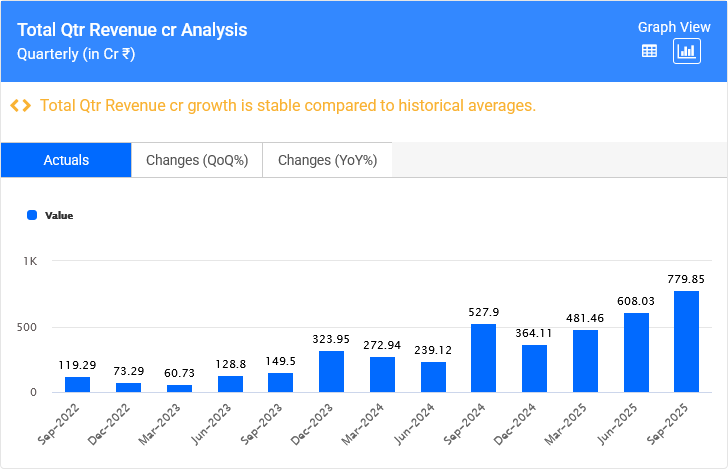Click the Dec-2024 bar showing 364.11
The image size is (728, 469).
534,369
